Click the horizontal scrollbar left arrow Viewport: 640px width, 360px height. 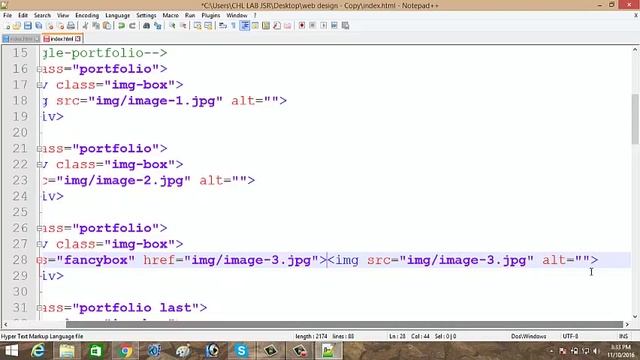click(5, 324)
